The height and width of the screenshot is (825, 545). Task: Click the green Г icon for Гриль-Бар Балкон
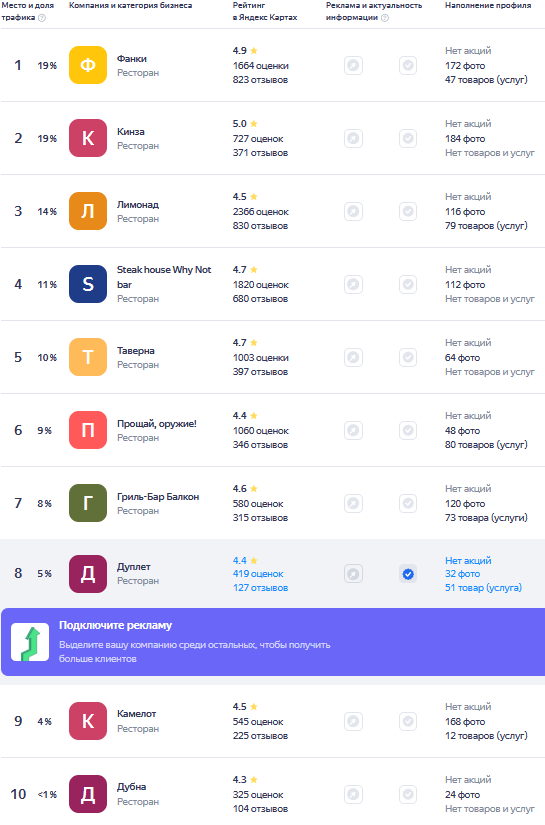[x=88, y=503]
